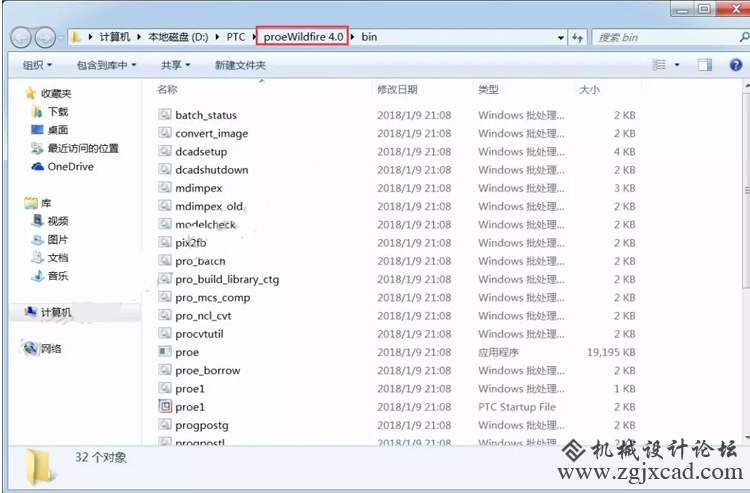Click the Forward navigation arrow
This screenshot has width=750, height=493.
pyautogui.click(x=45, y=37)
